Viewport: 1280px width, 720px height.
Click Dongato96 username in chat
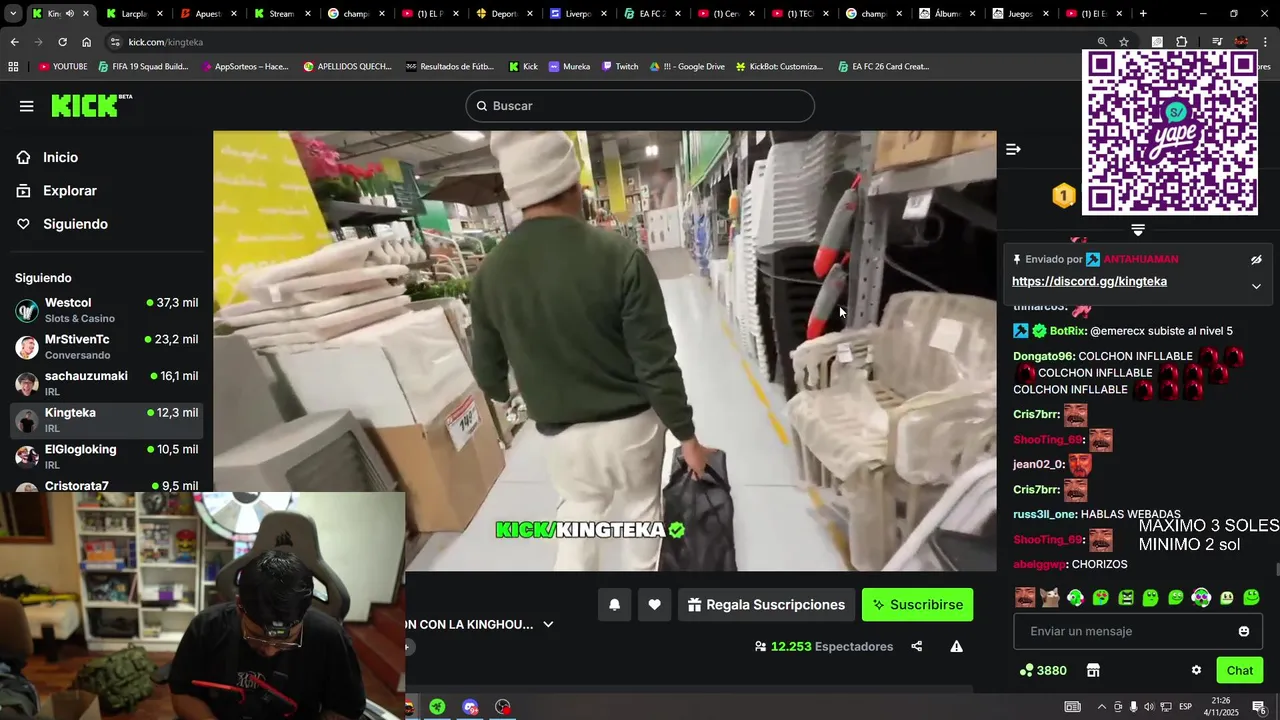pos(1043,356)
